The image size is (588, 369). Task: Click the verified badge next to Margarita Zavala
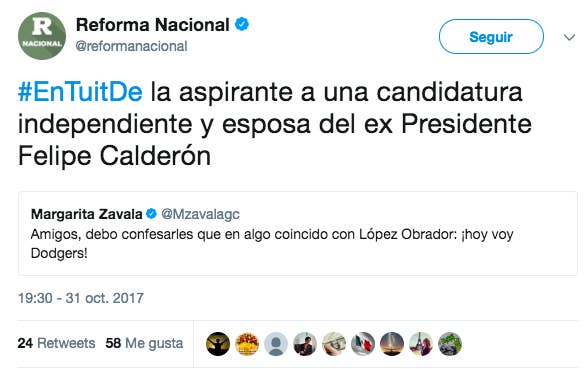(151, 214)
